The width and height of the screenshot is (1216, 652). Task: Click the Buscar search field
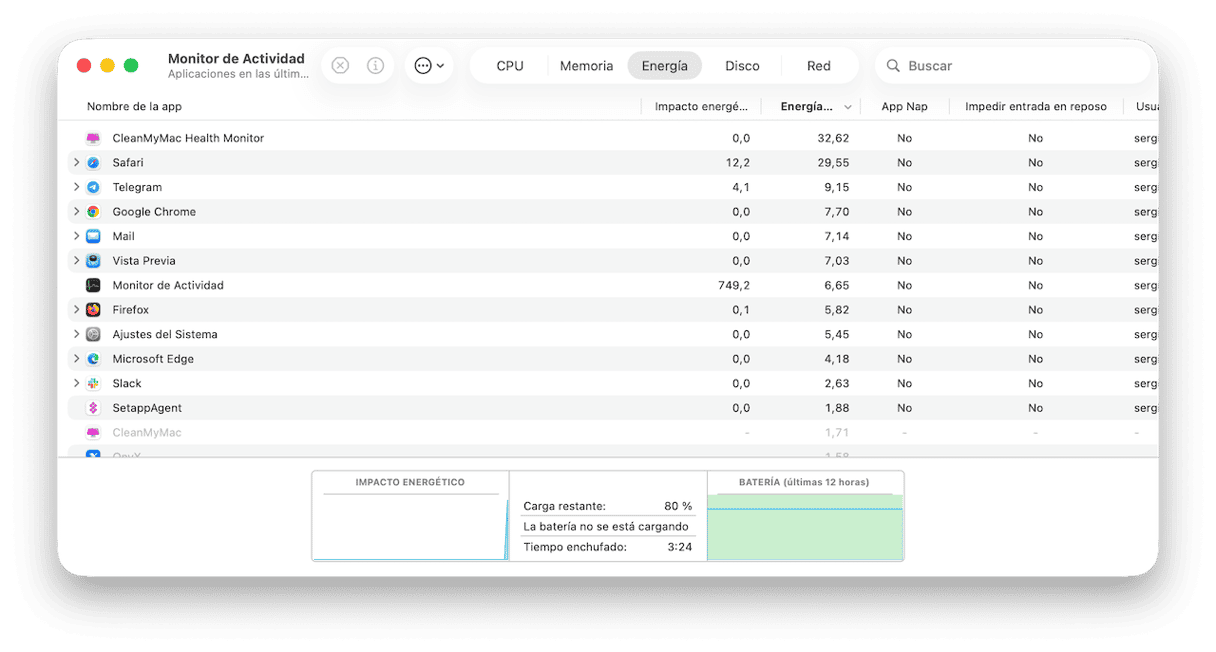point(1014,66)
